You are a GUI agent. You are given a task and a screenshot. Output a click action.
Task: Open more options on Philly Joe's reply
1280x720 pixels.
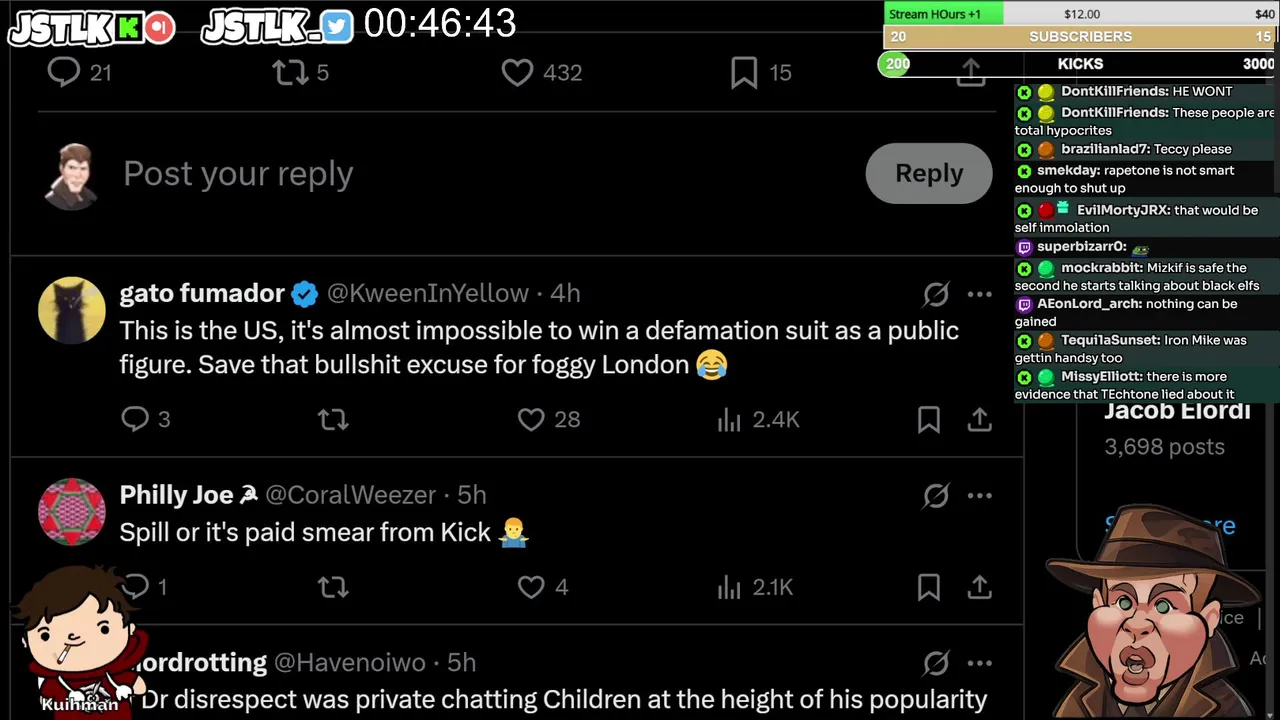pos(980,495)
